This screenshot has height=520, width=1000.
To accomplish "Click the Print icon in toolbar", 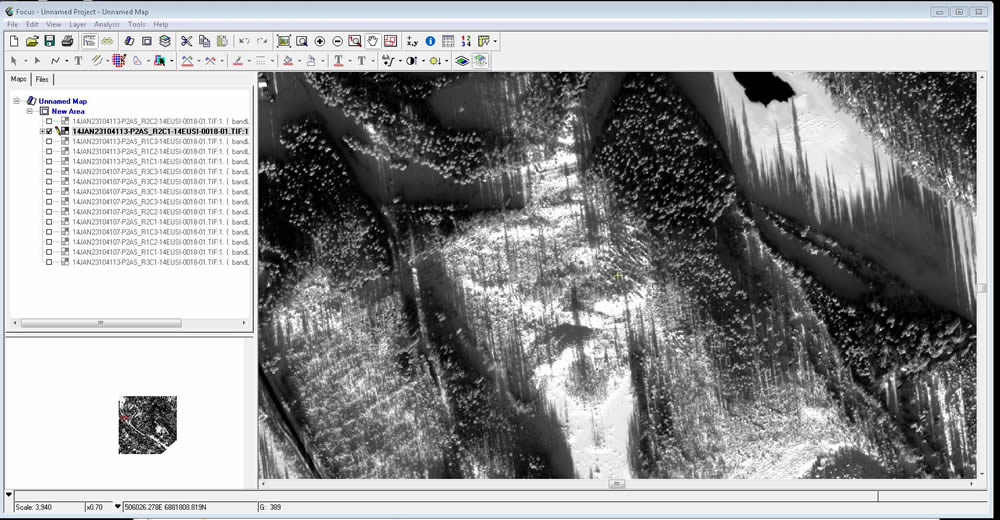I will pyautogui.click(x=67, y=41).
